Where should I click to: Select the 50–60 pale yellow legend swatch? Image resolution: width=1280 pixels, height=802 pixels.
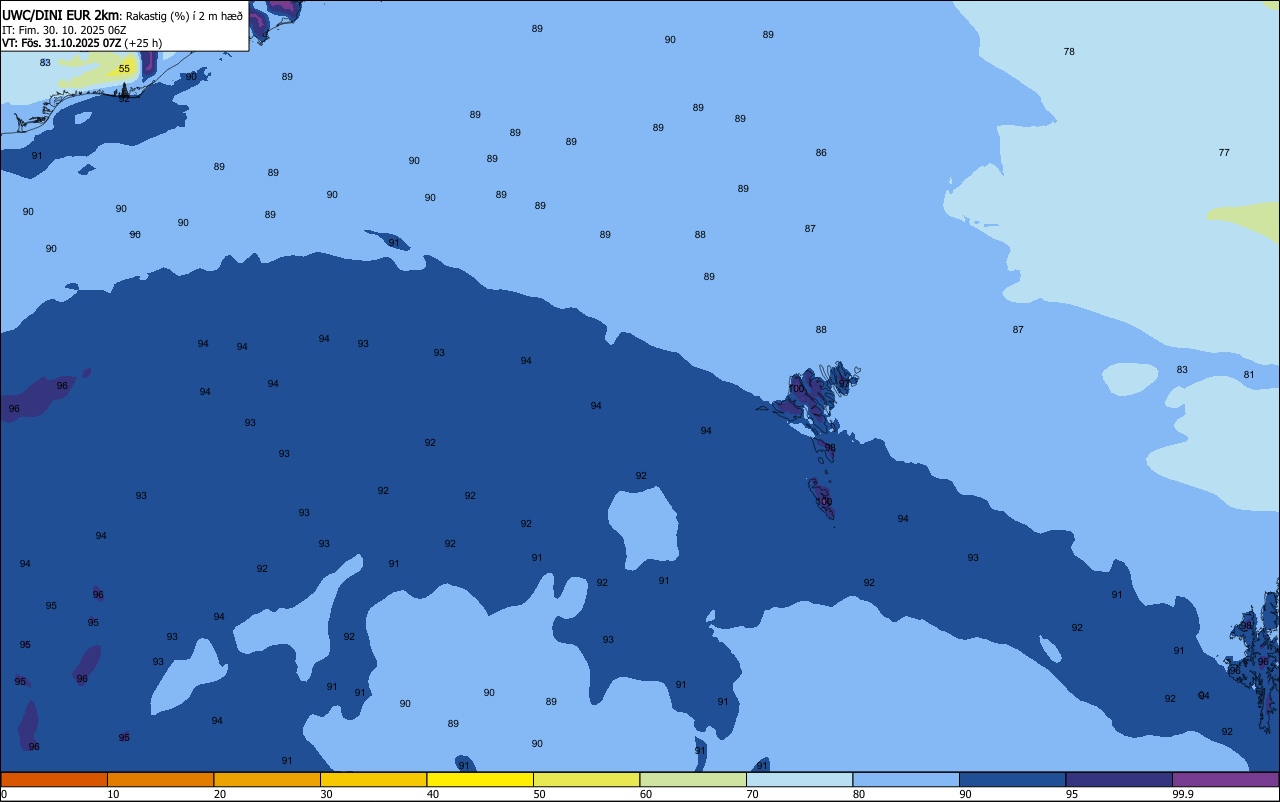[x=586, y=779]
